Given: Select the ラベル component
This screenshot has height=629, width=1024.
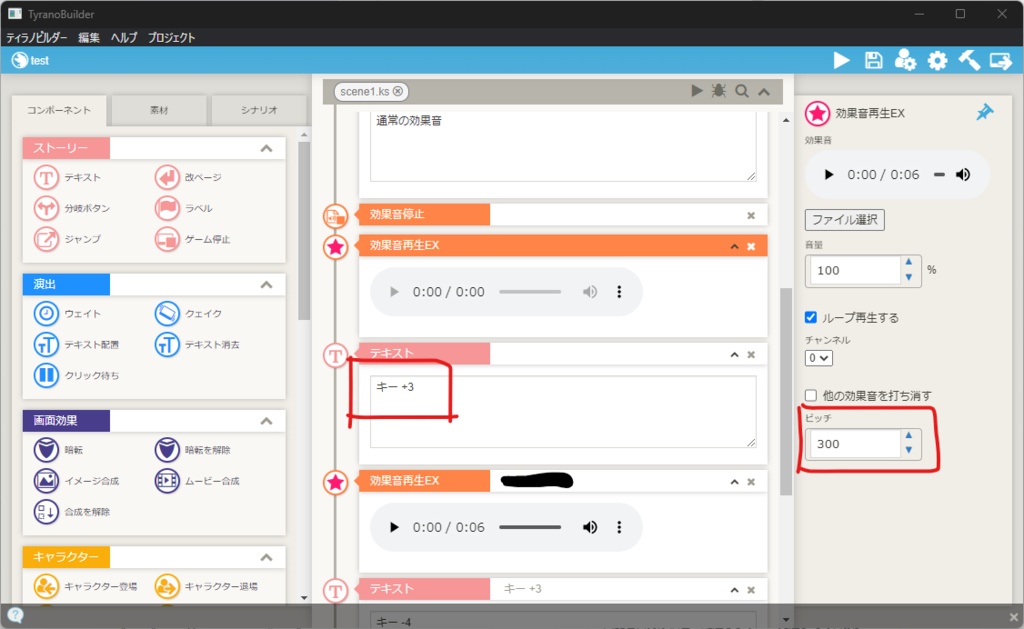Looking at the screenshot, I should click(184, 208).
